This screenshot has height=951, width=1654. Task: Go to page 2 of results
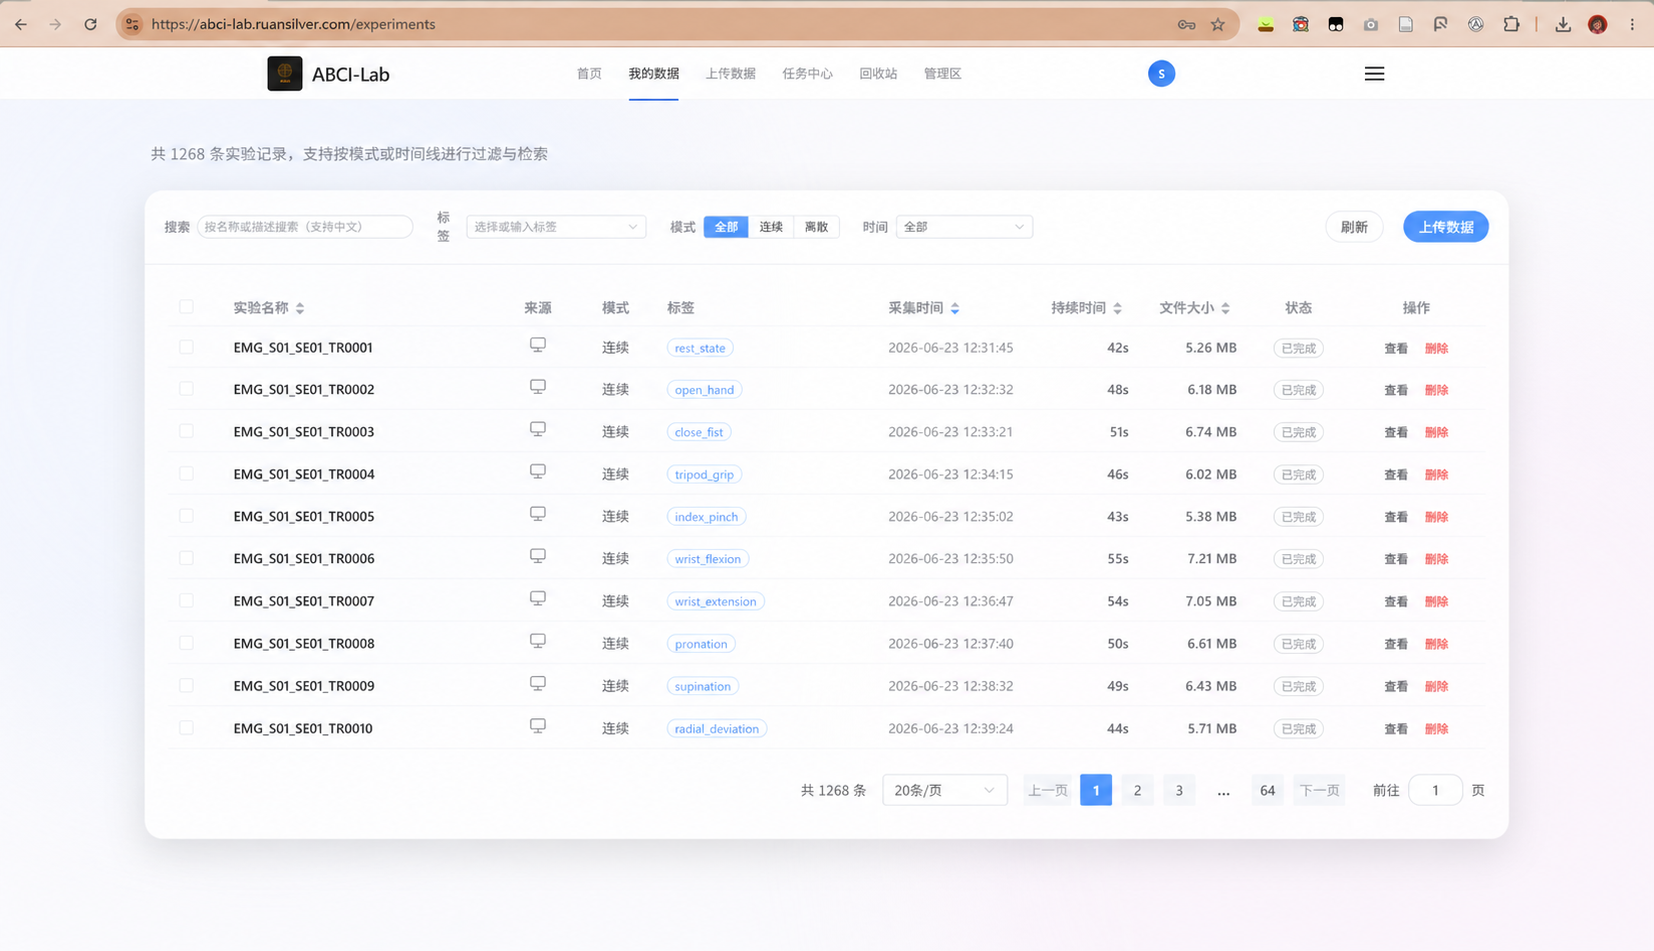(1137, 790)
